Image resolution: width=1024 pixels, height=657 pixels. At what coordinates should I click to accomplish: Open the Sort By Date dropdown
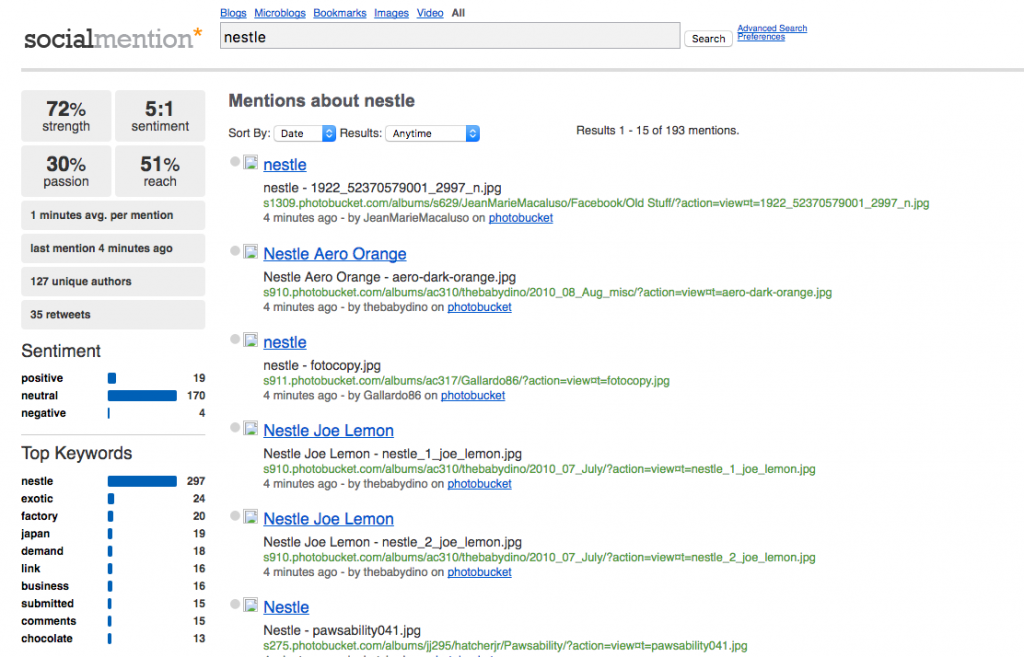point(304,133)
